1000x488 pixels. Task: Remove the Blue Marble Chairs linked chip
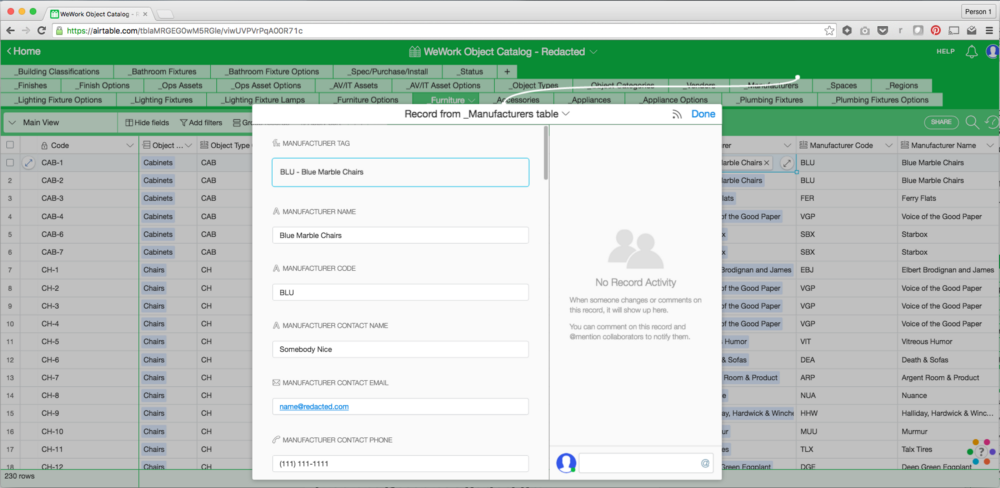tap(767, 163)
